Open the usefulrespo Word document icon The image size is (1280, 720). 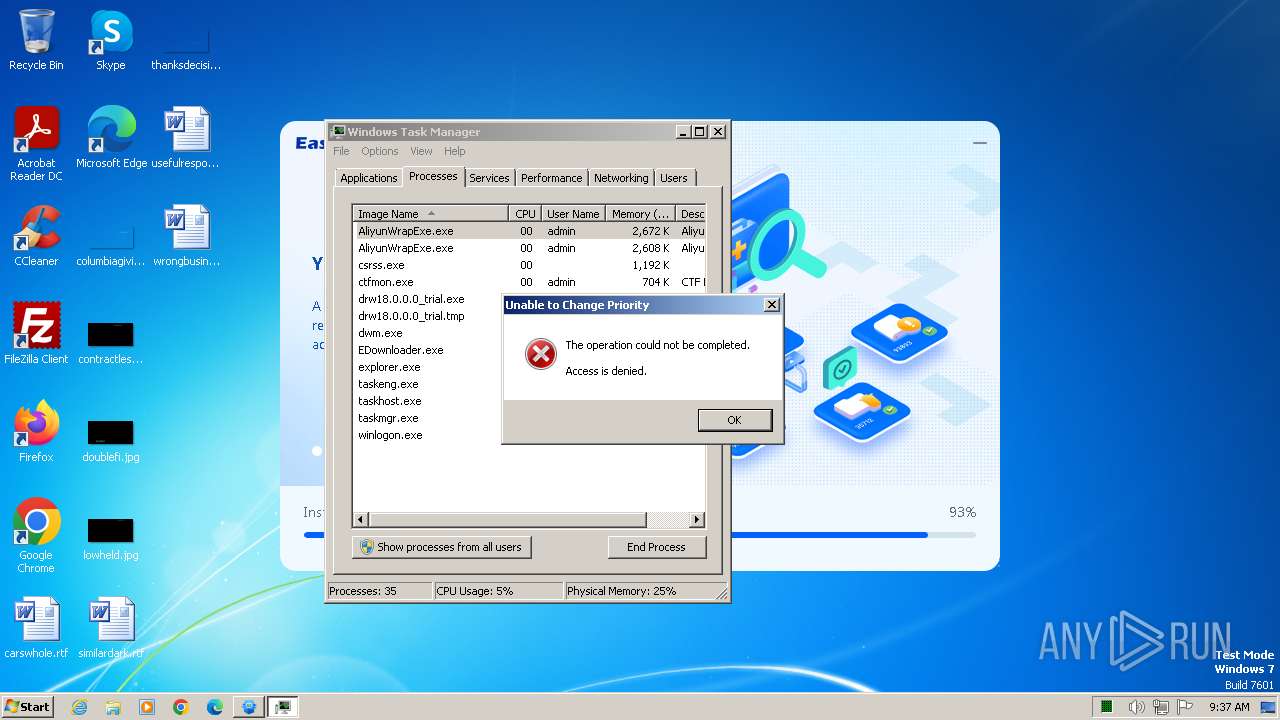pos(186,138)
